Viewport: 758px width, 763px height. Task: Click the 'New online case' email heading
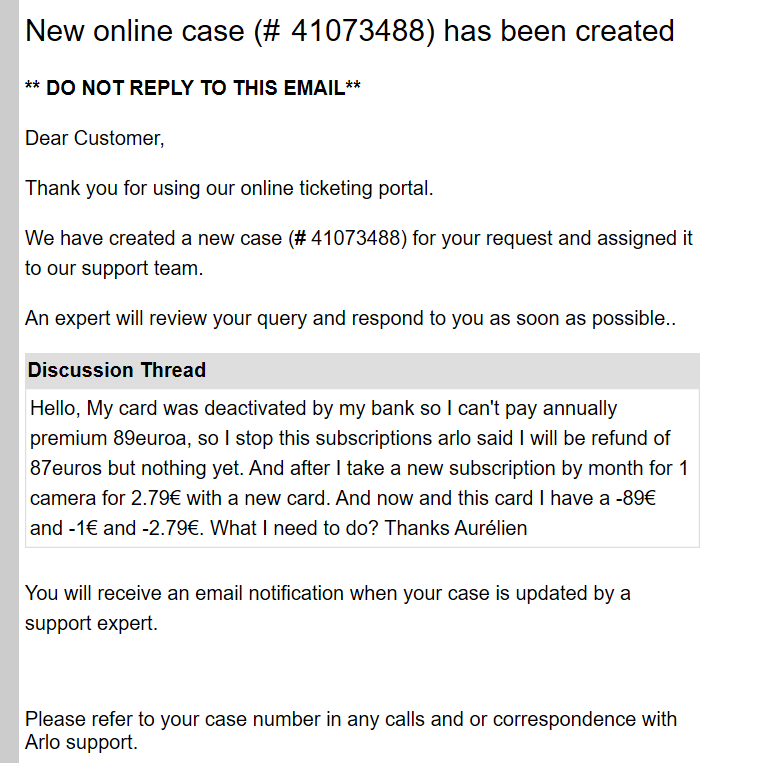click(x=349, y=31)
